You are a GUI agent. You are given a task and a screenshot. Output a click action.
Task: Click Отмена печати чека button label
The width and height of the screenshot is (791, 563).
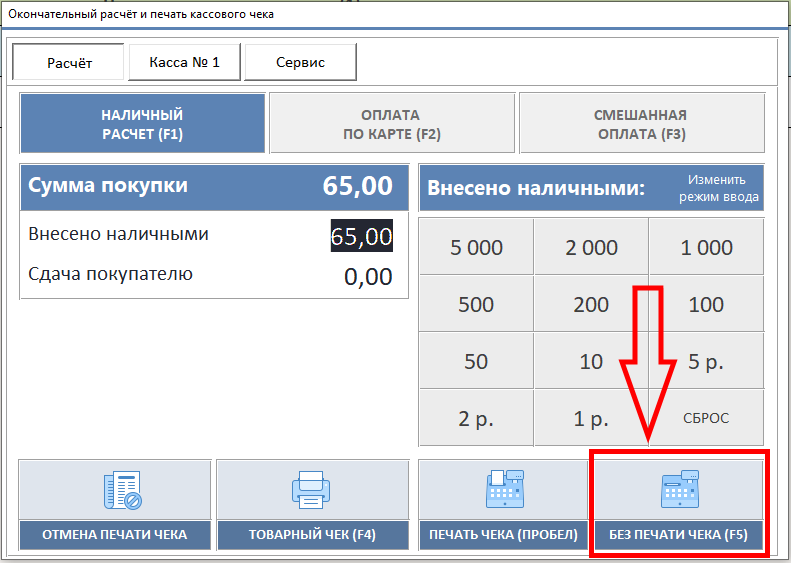point(114,535)
